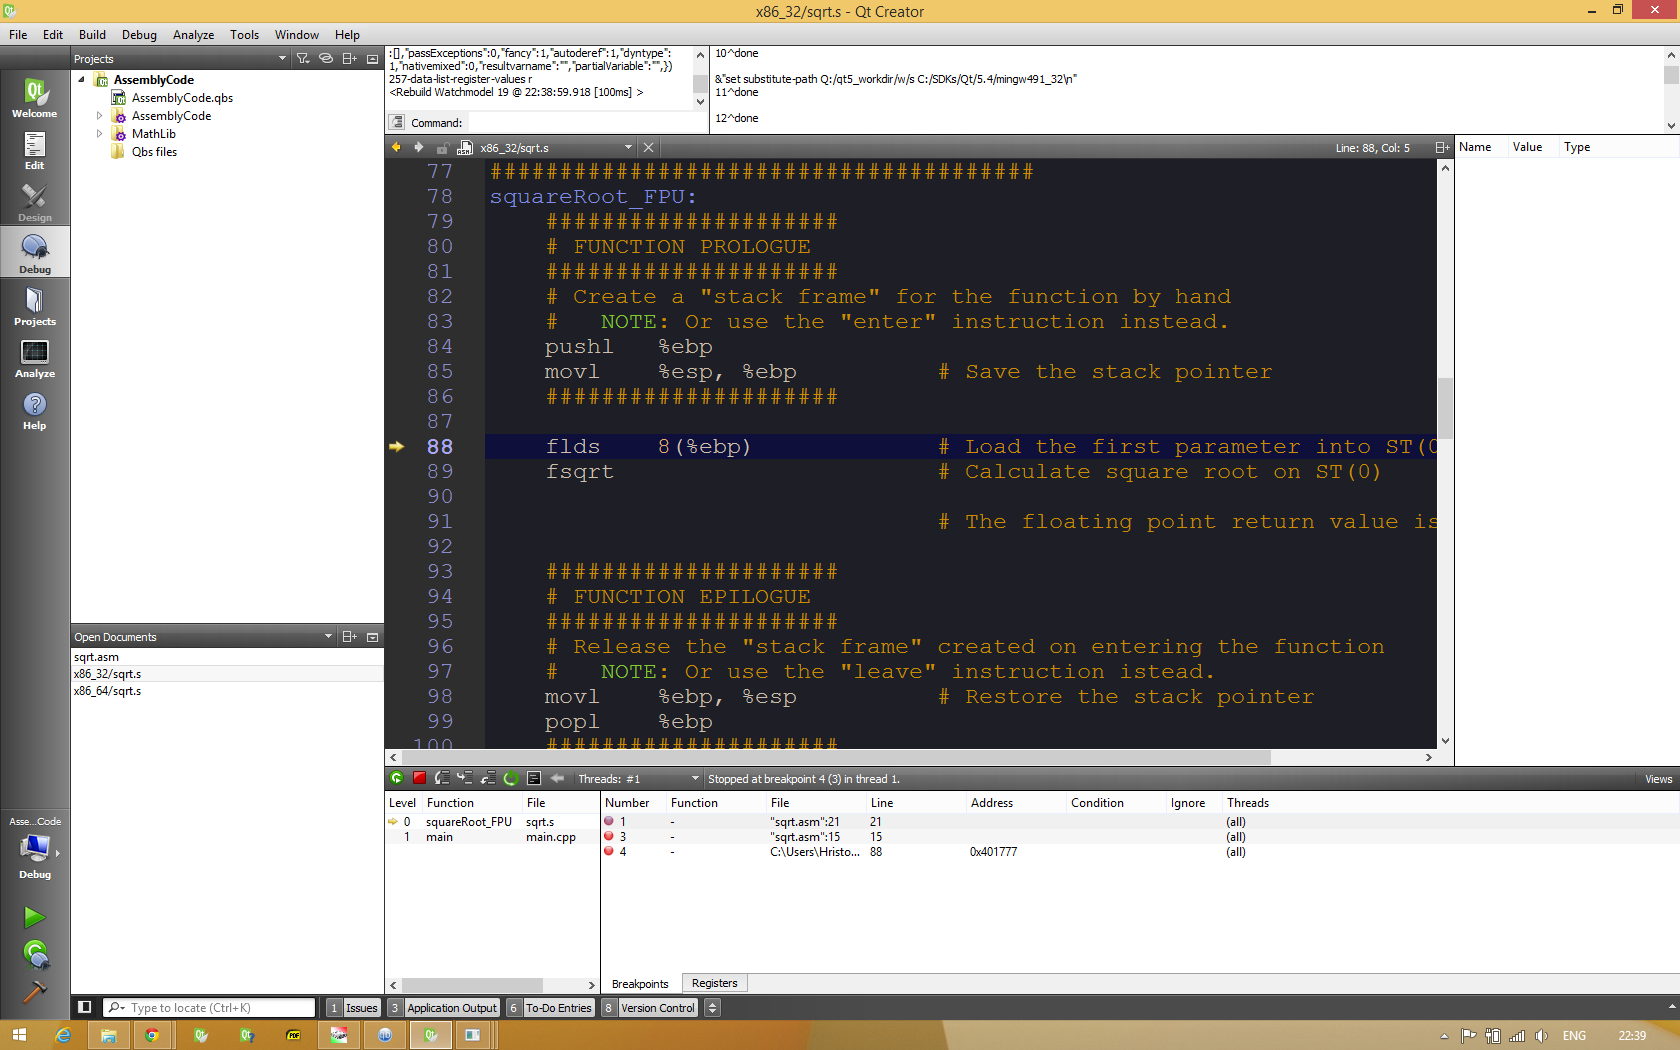Viewport: 1680px width, 1050px height.
Task: Toggle breakpoint 1 at sqrt.asm:21
Action: [x=609, y=822]
